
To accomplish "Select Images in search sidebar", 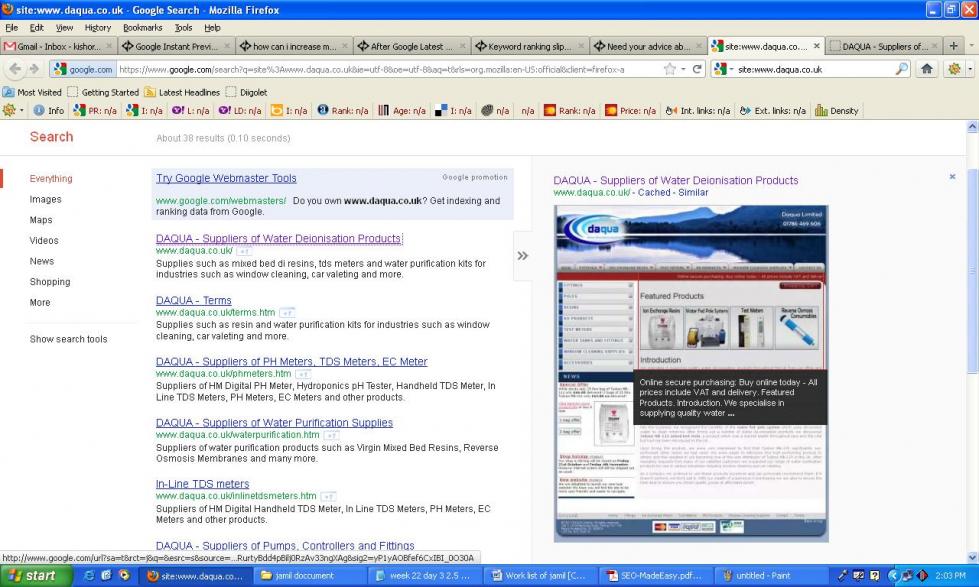I will click(x=45, y=199).
